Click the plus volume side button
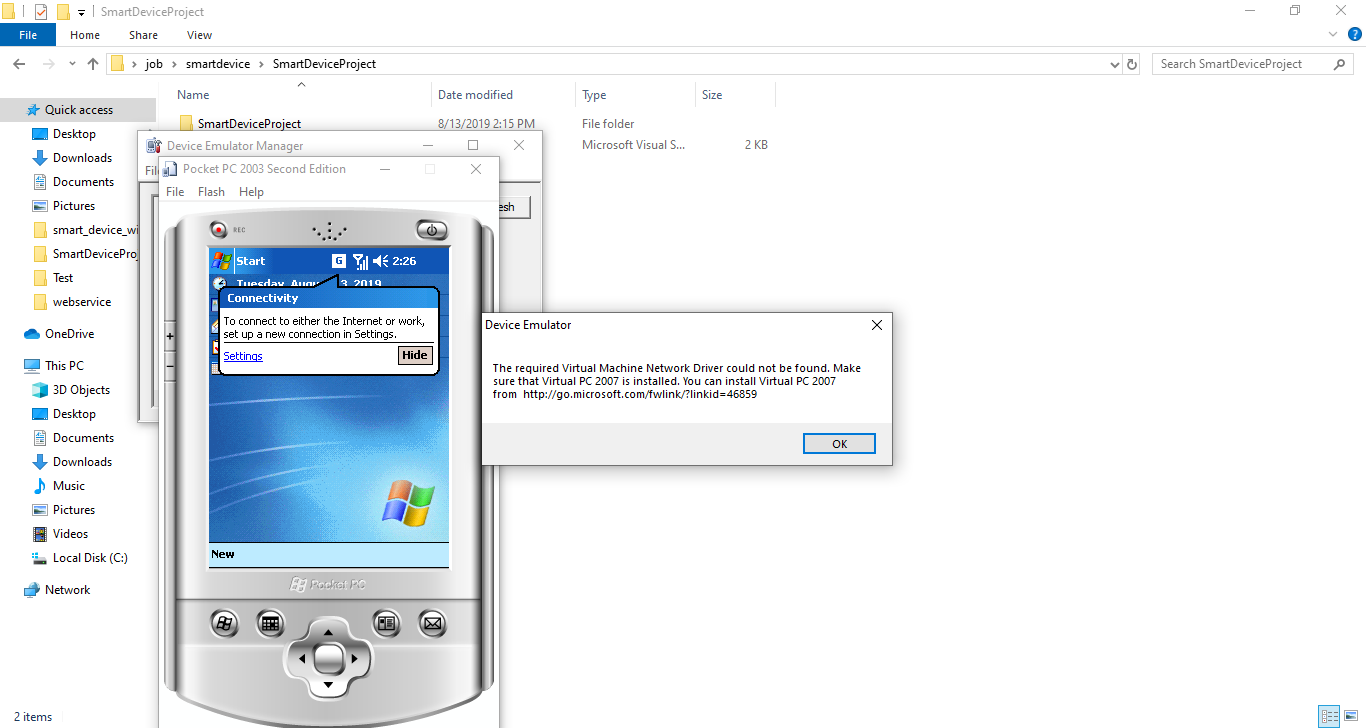The height and width of the screenshot is (728, 1366). coord(169,337)
